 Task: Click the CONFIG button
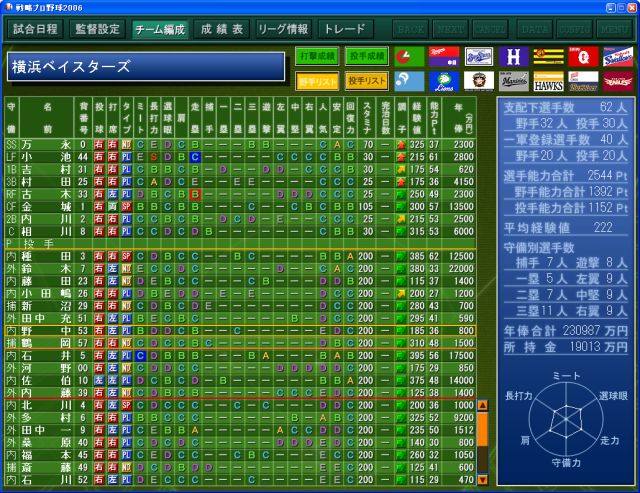574,29
